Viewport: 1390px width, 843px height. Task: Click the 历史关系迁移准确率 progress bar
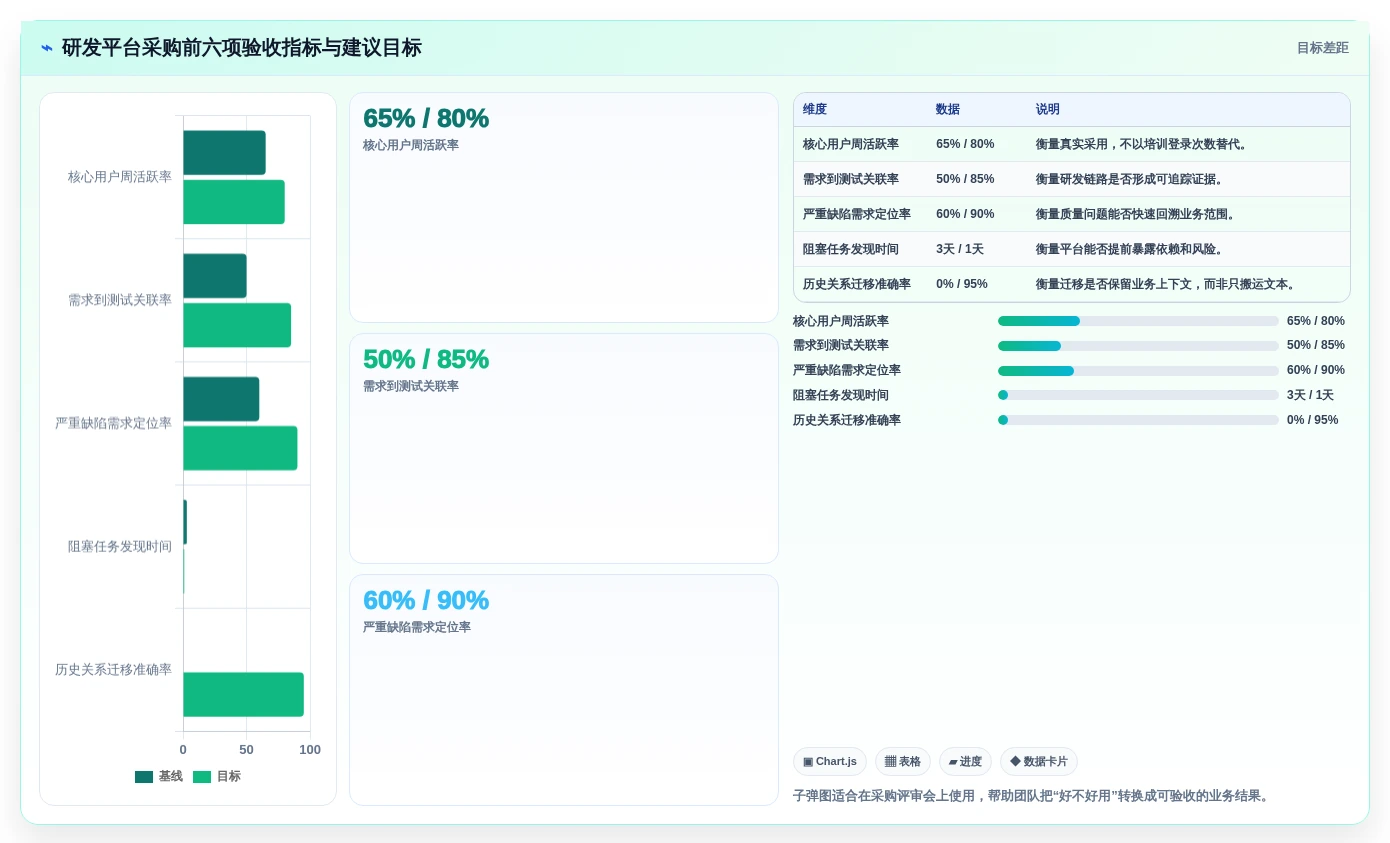click(1138, 420)
